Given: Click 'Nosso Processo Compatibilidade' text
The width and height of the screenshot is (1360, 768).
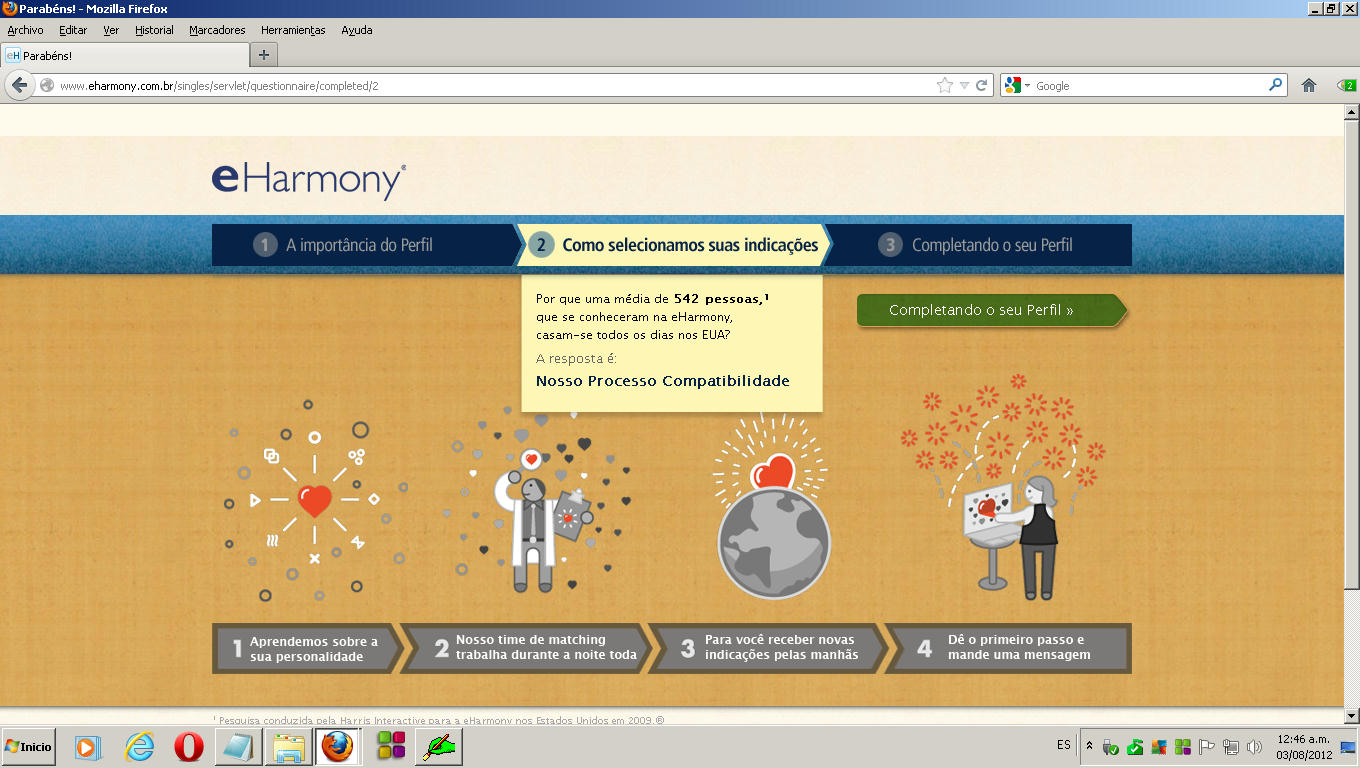Looking at the screenshot, I should coord(663,381).
